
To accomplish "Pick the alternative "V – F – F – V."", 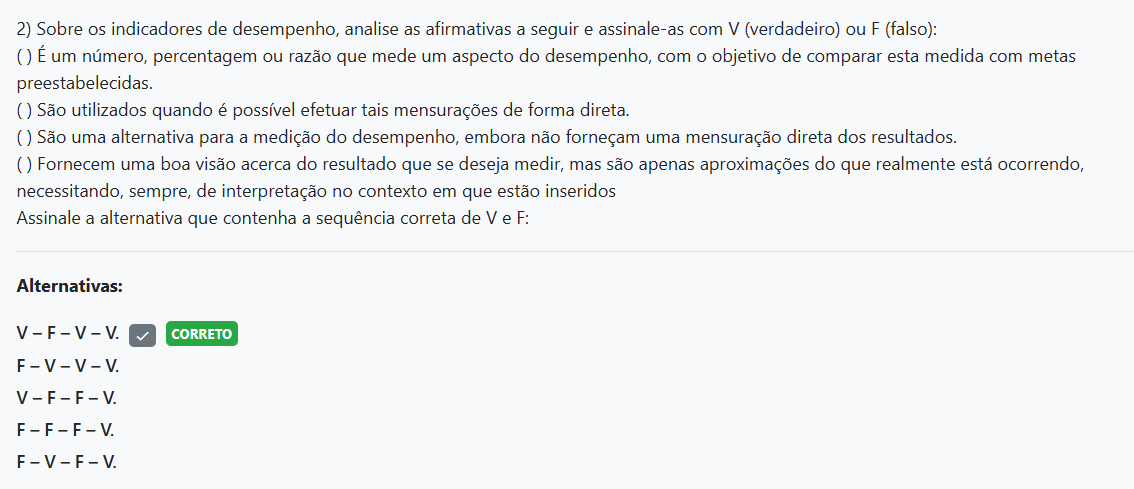I will (x=67, y=398).
